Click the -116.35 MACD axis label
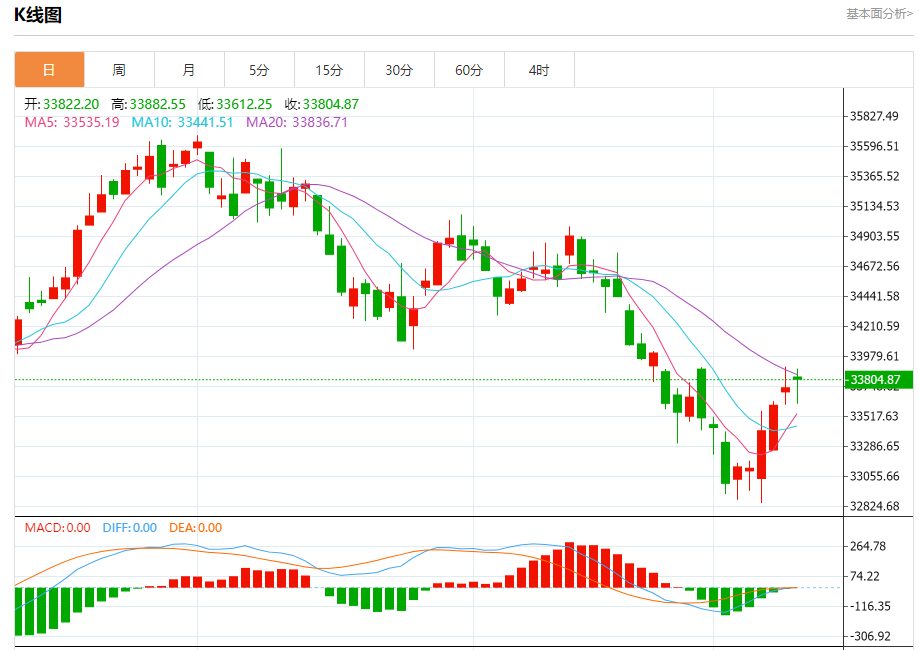The width and height of the screenshot is (919, 650). click(x=870, y=606)
